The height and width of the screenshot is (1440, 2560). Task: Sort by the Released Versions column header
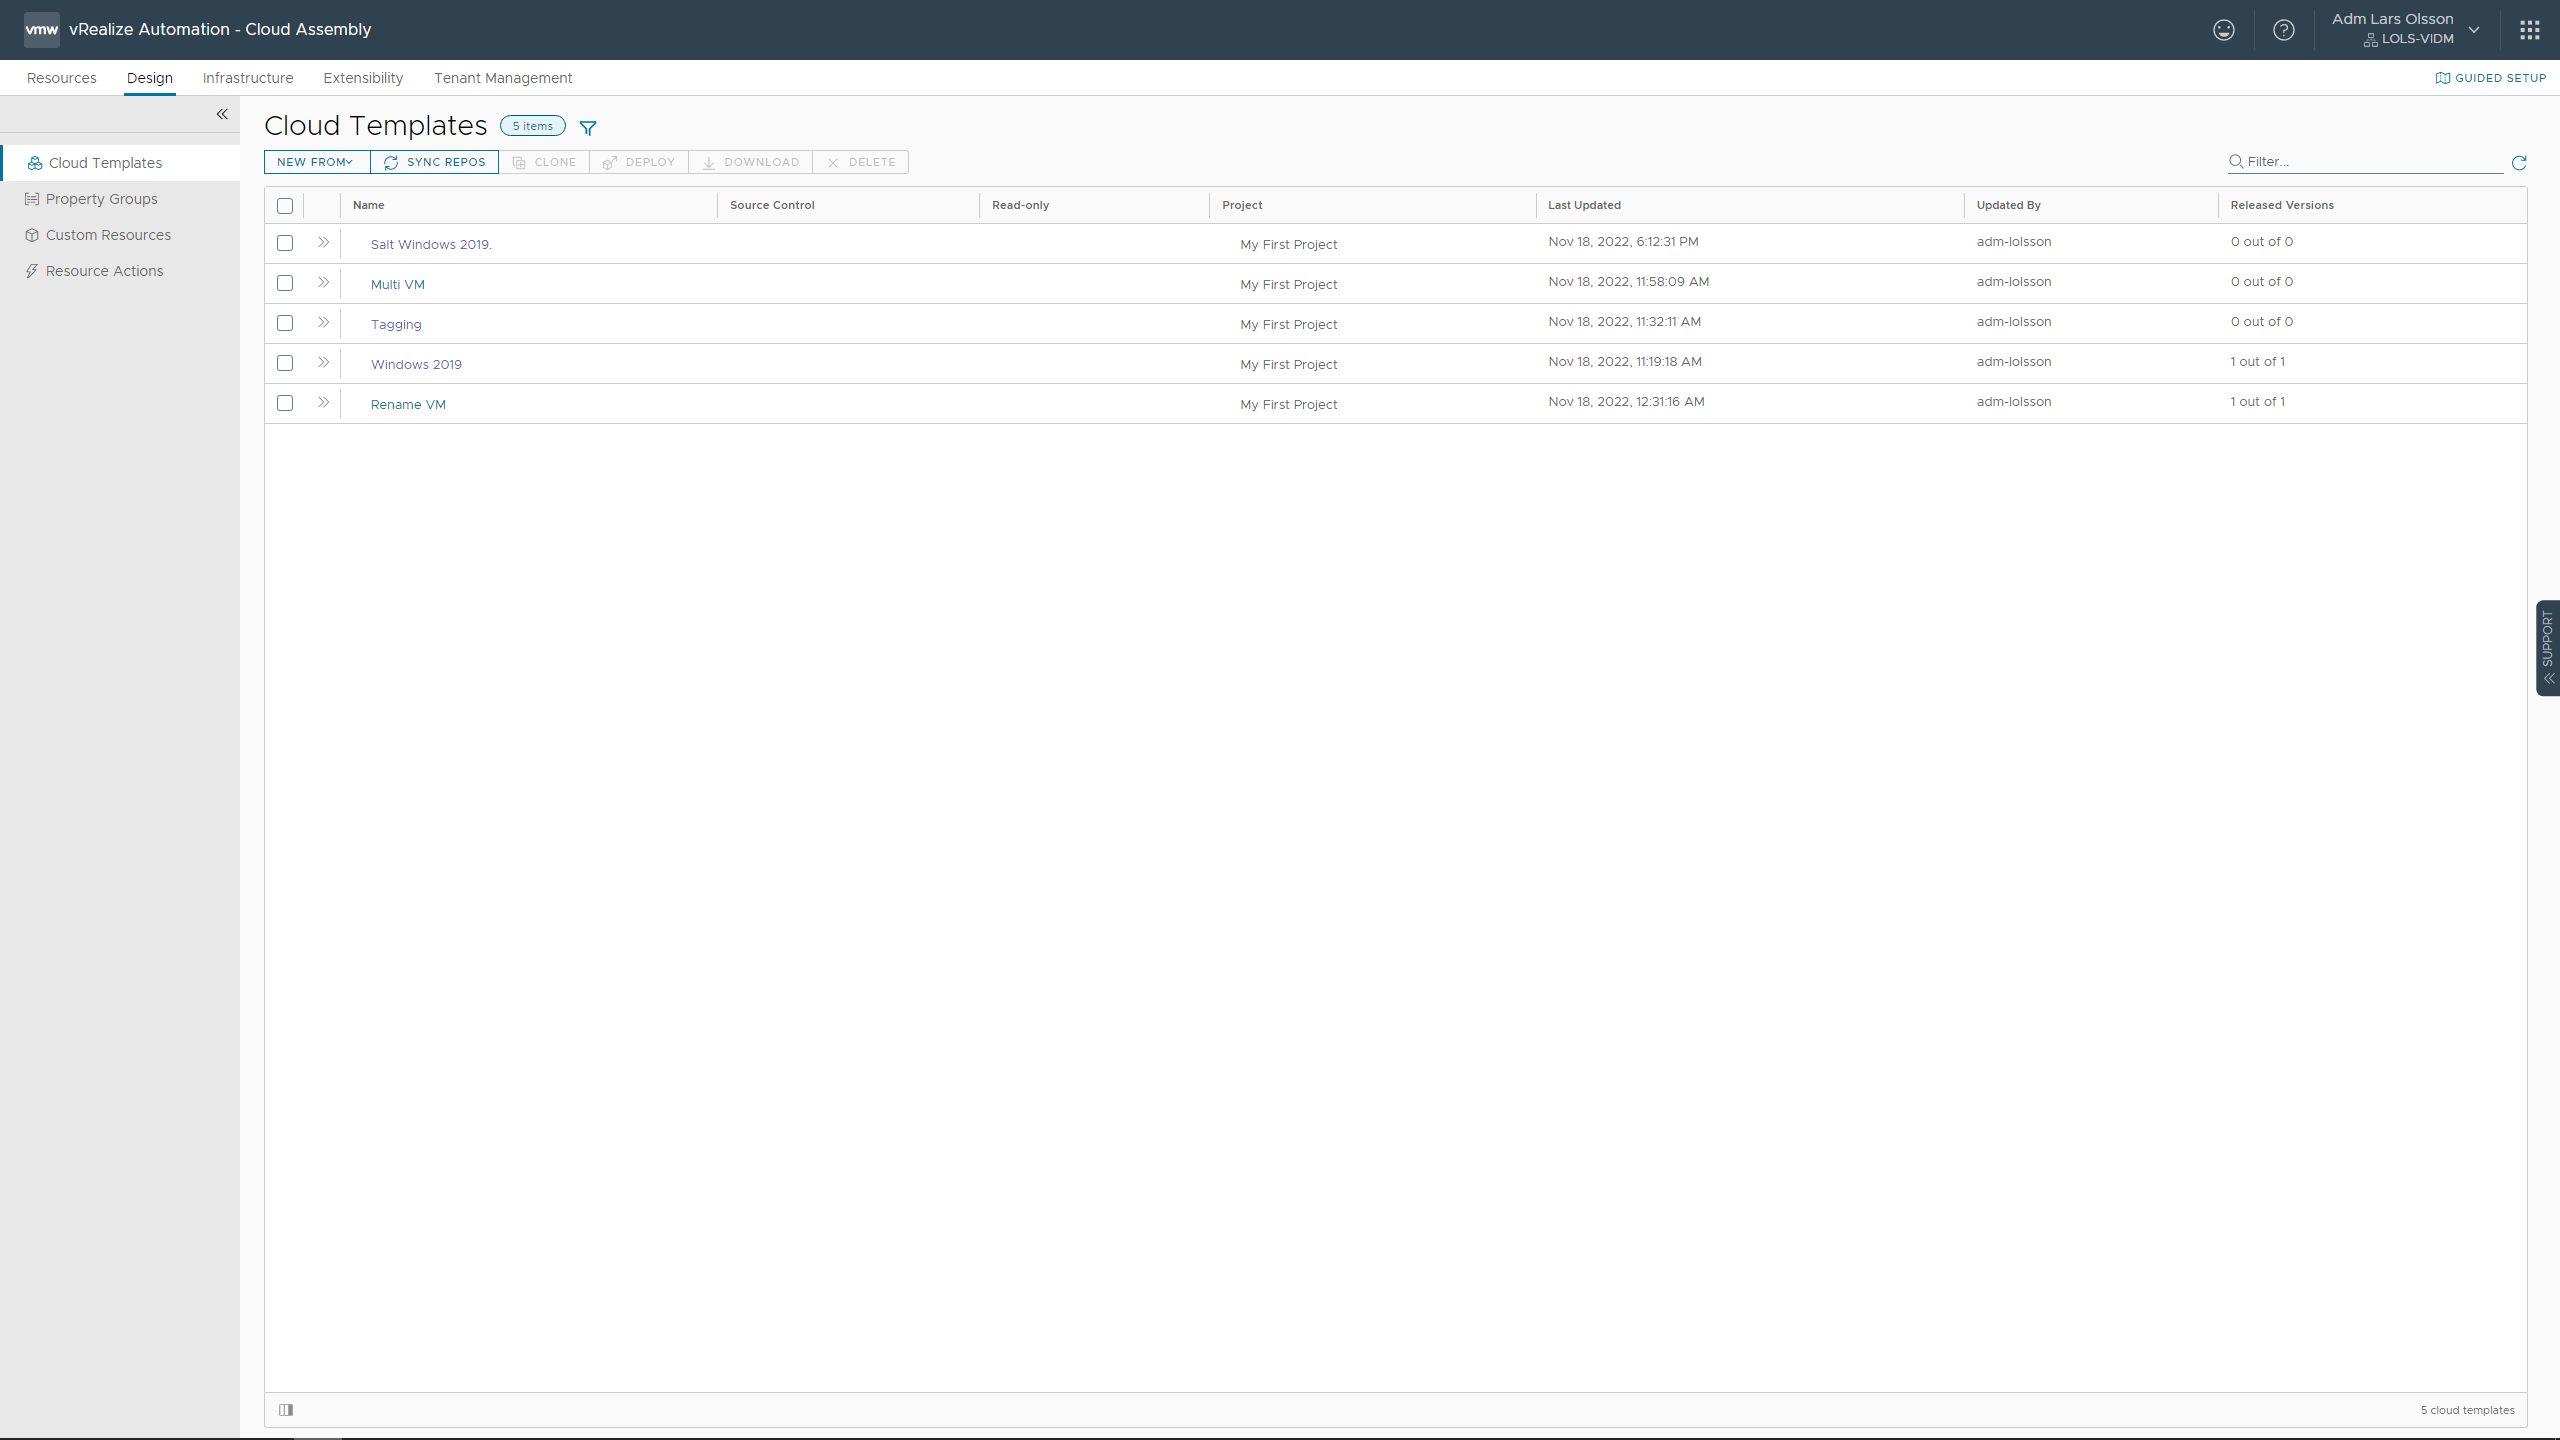tap(2282, 205)
